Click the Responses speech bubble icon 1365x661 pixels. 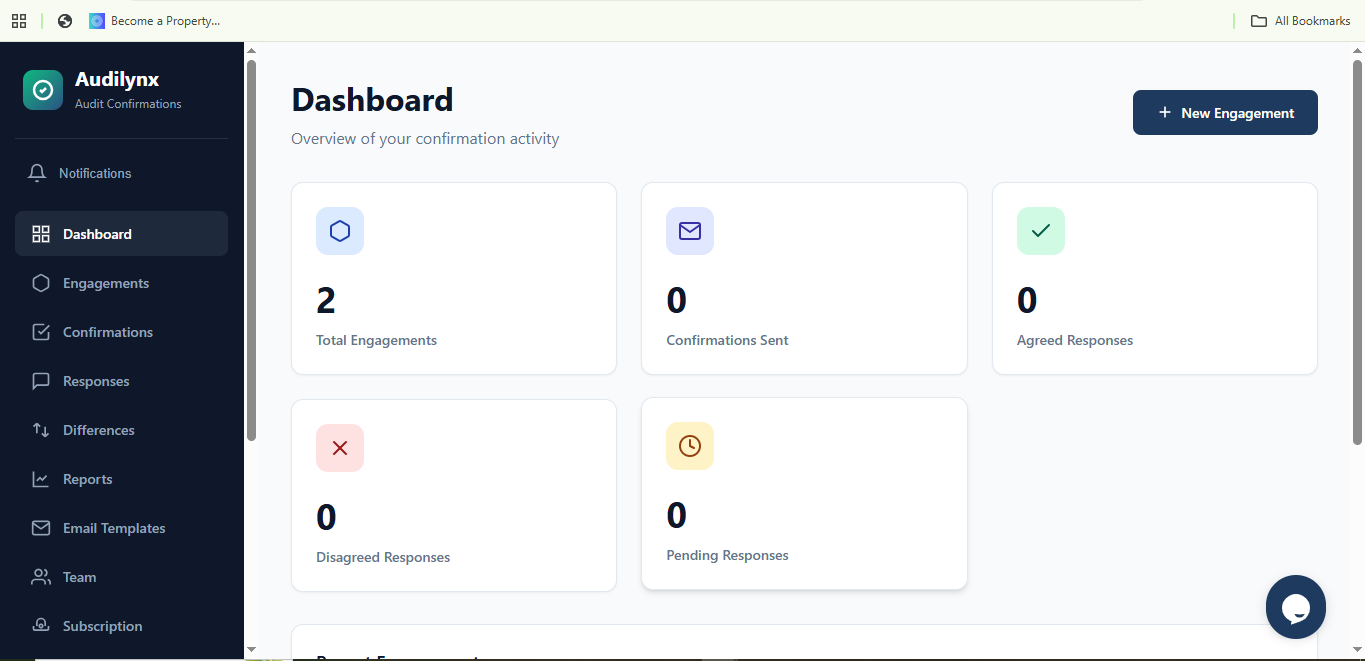pos(41,381)
